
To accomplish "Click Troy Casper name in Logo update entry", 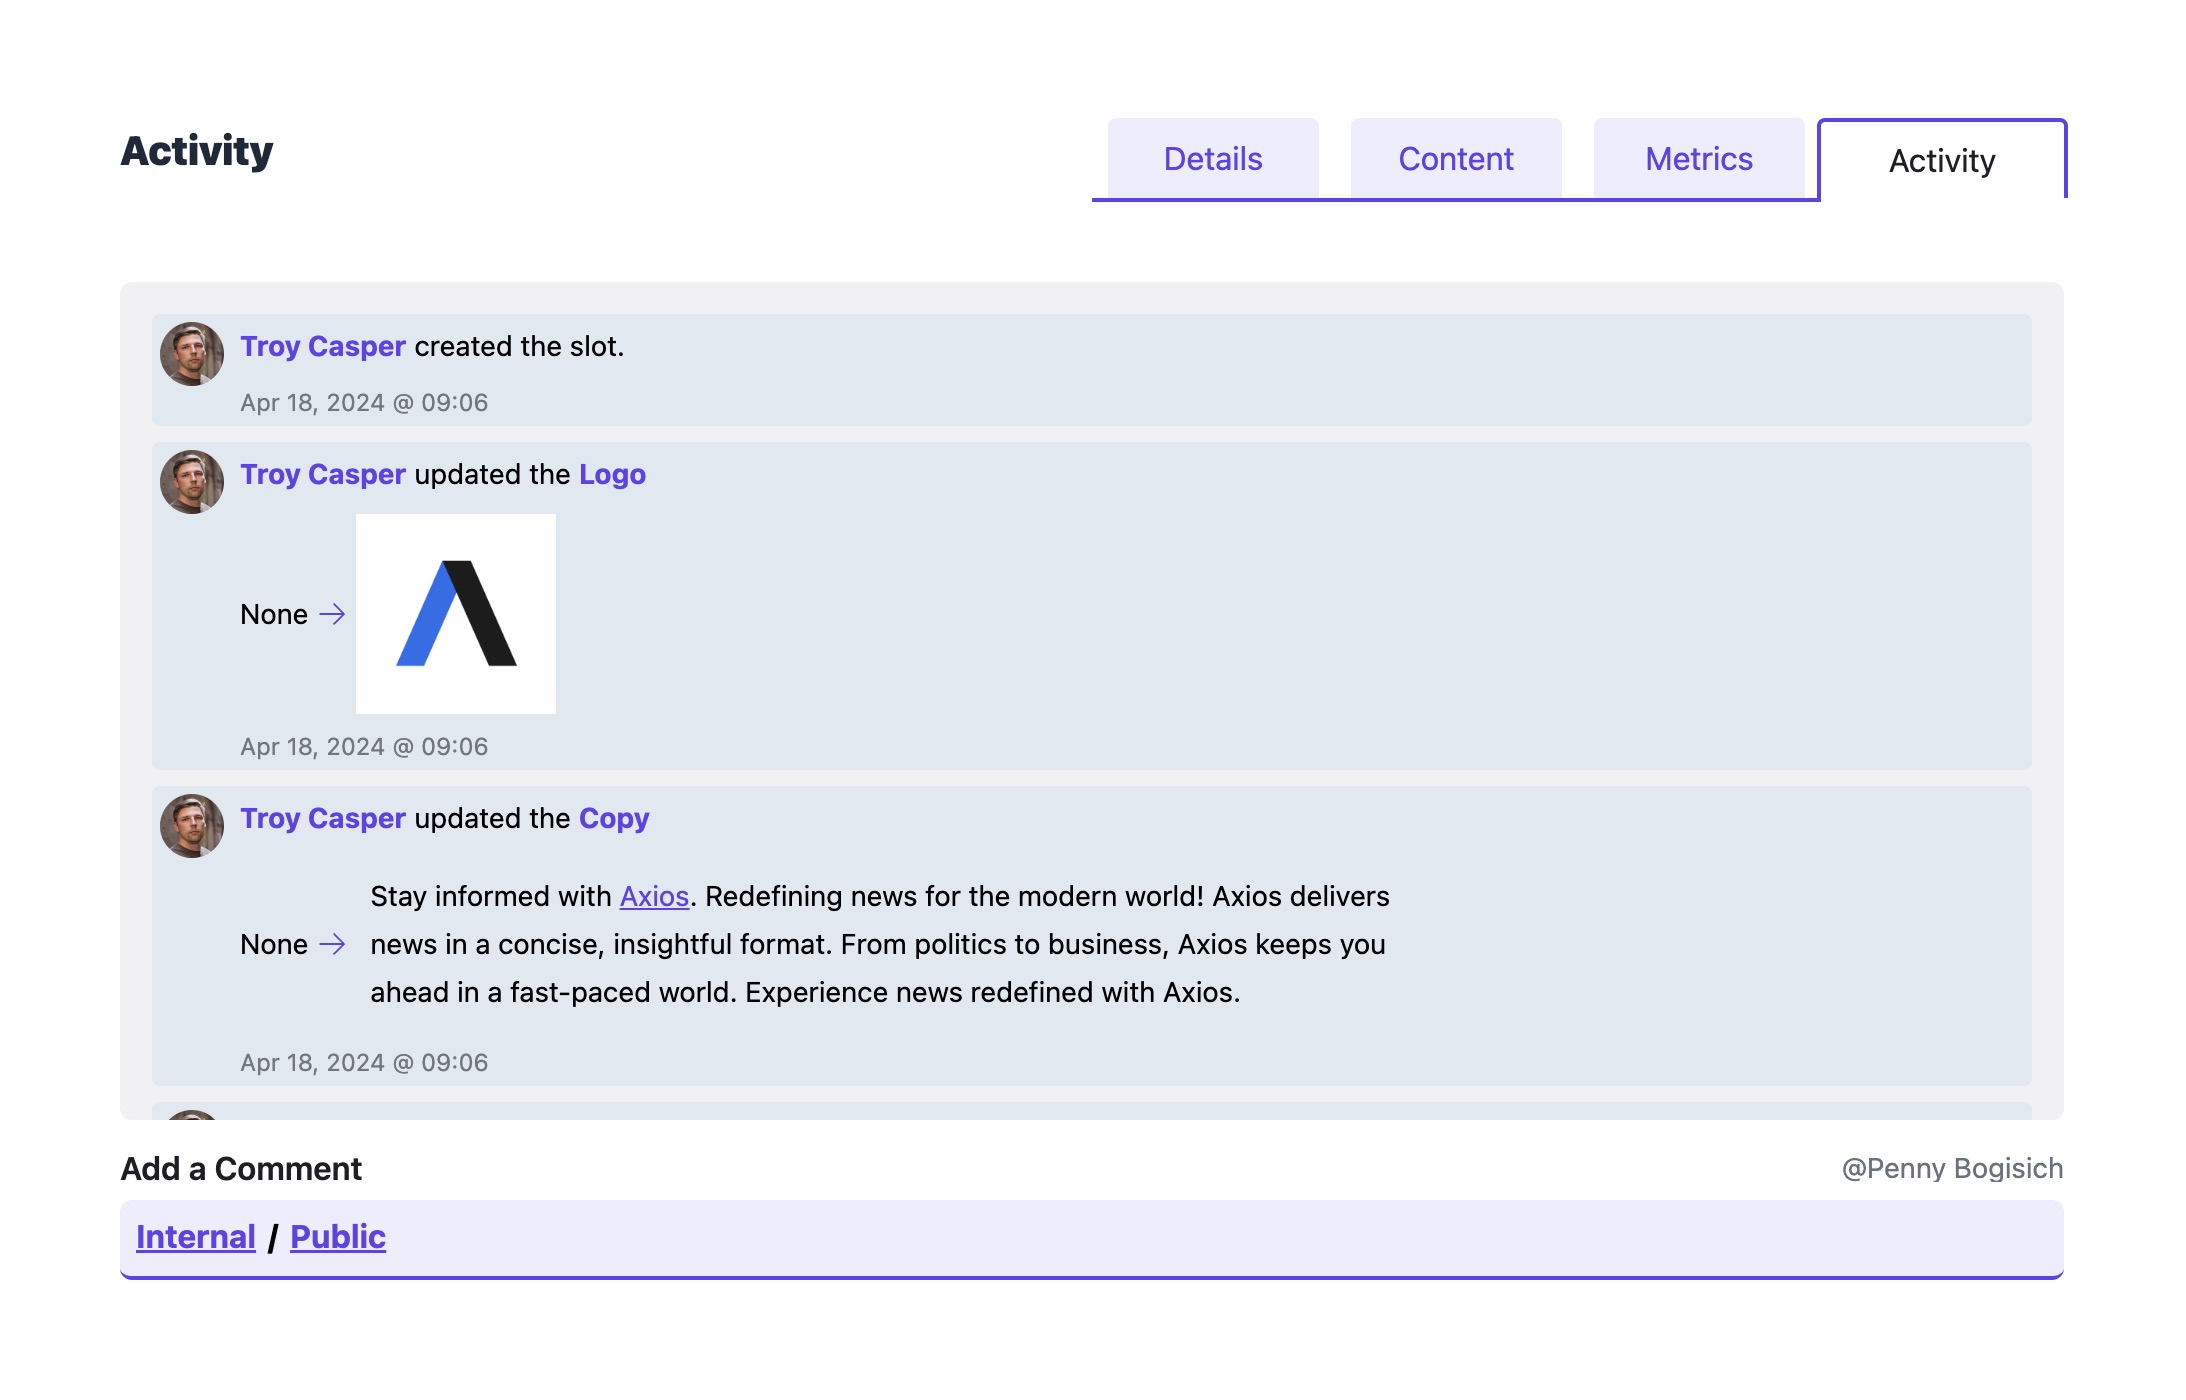I will 322,474.
